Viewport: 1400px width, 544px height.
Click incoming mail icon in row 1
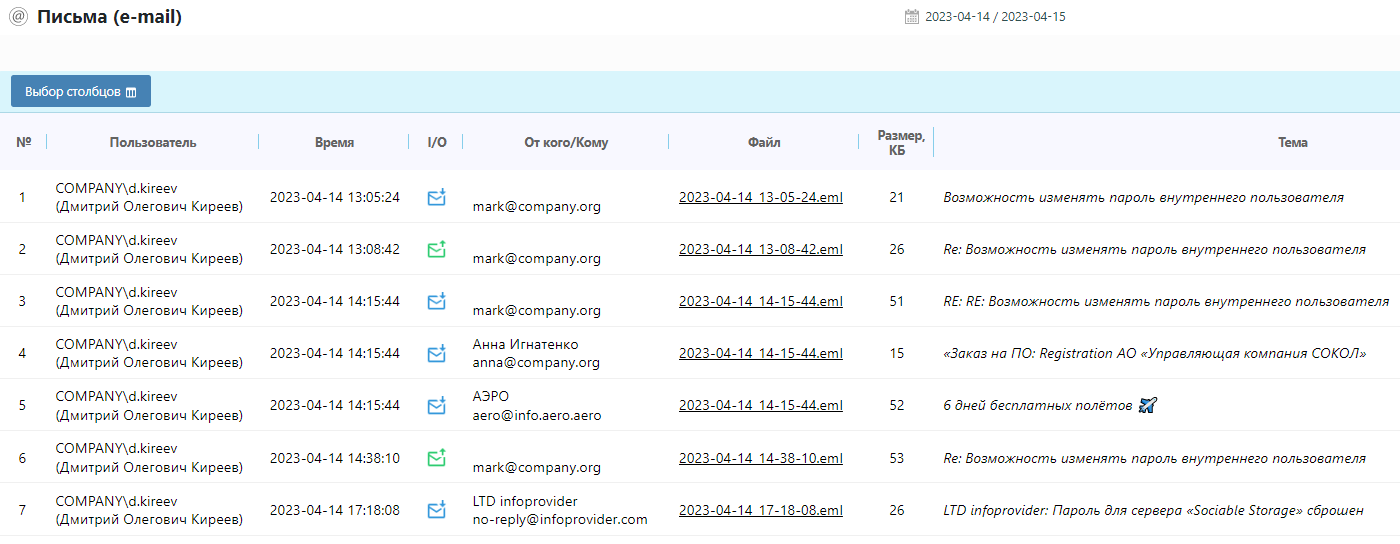pos(436,197)
